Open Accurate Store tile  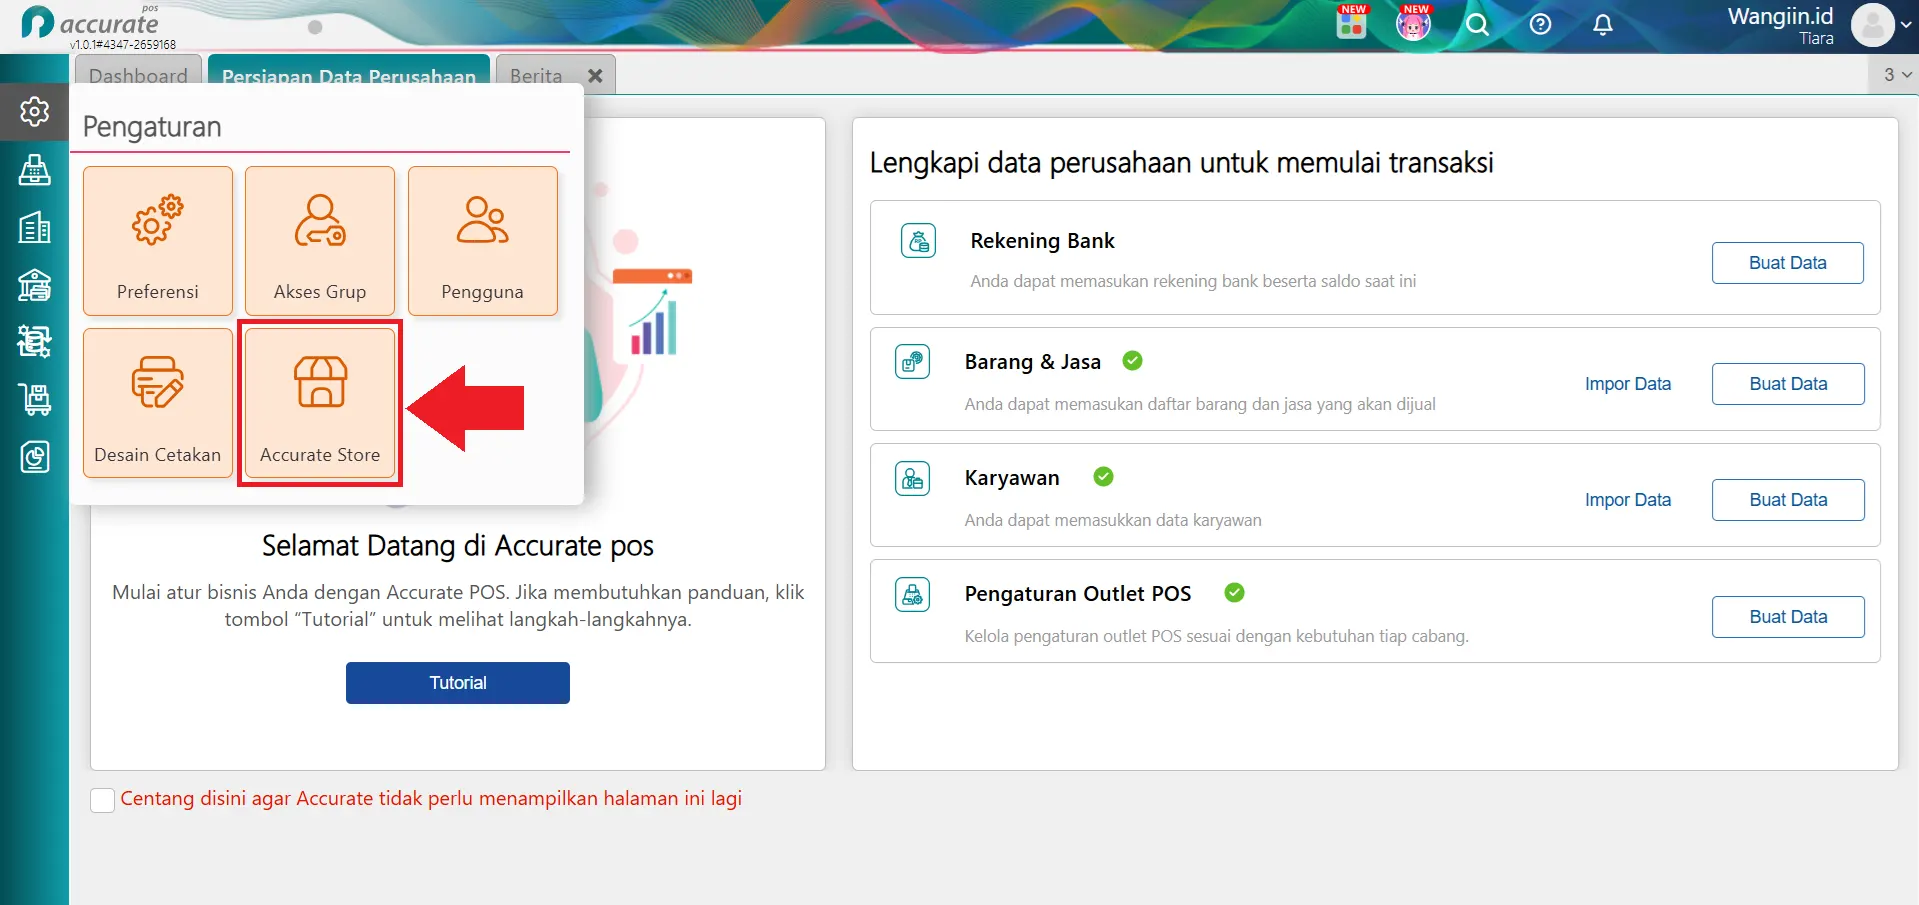click(x=320, y=403)
